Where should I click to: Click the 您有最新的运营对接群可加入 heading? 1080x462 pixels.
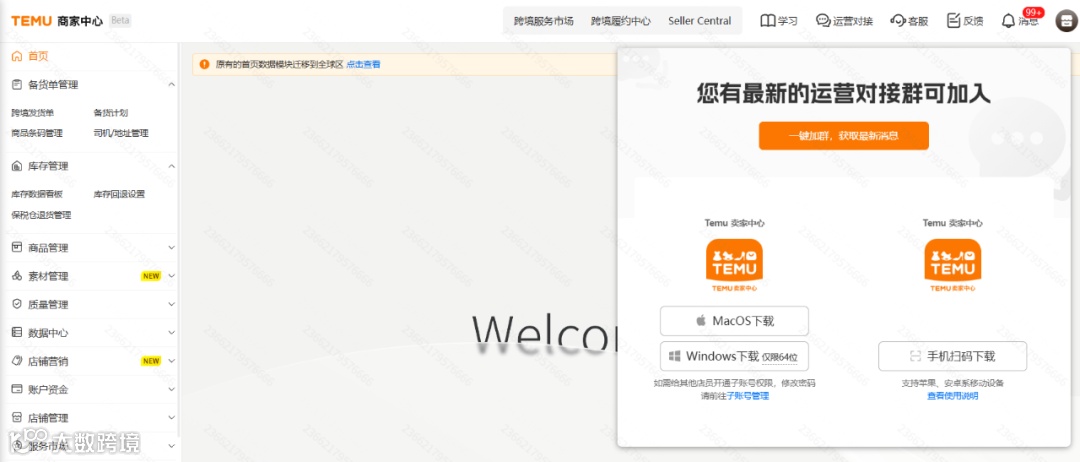844,94
